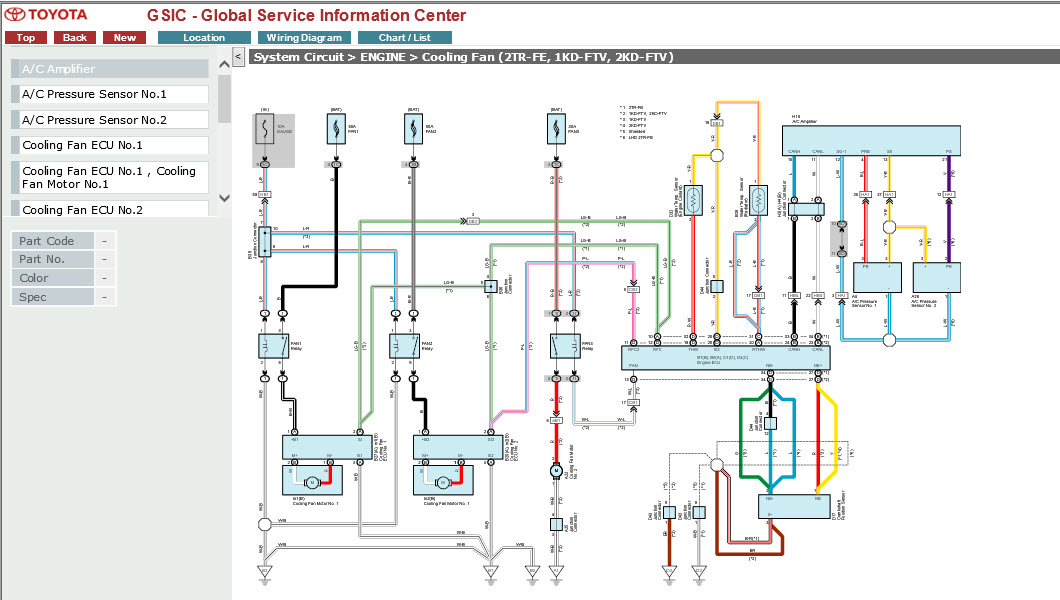Screen dimensions: 1060x600
Task: Select Cooling Fan ECU No.2 list item
Action: click(x=110, y=209)
